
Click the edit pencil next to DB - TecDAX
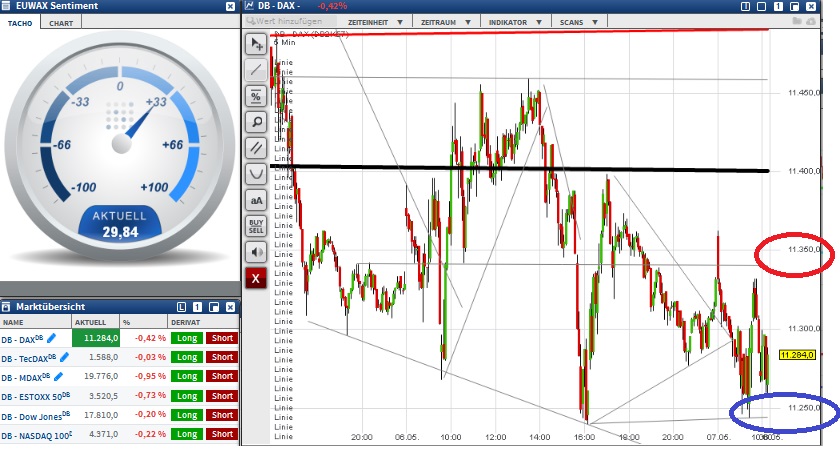[x=64, y=357]
